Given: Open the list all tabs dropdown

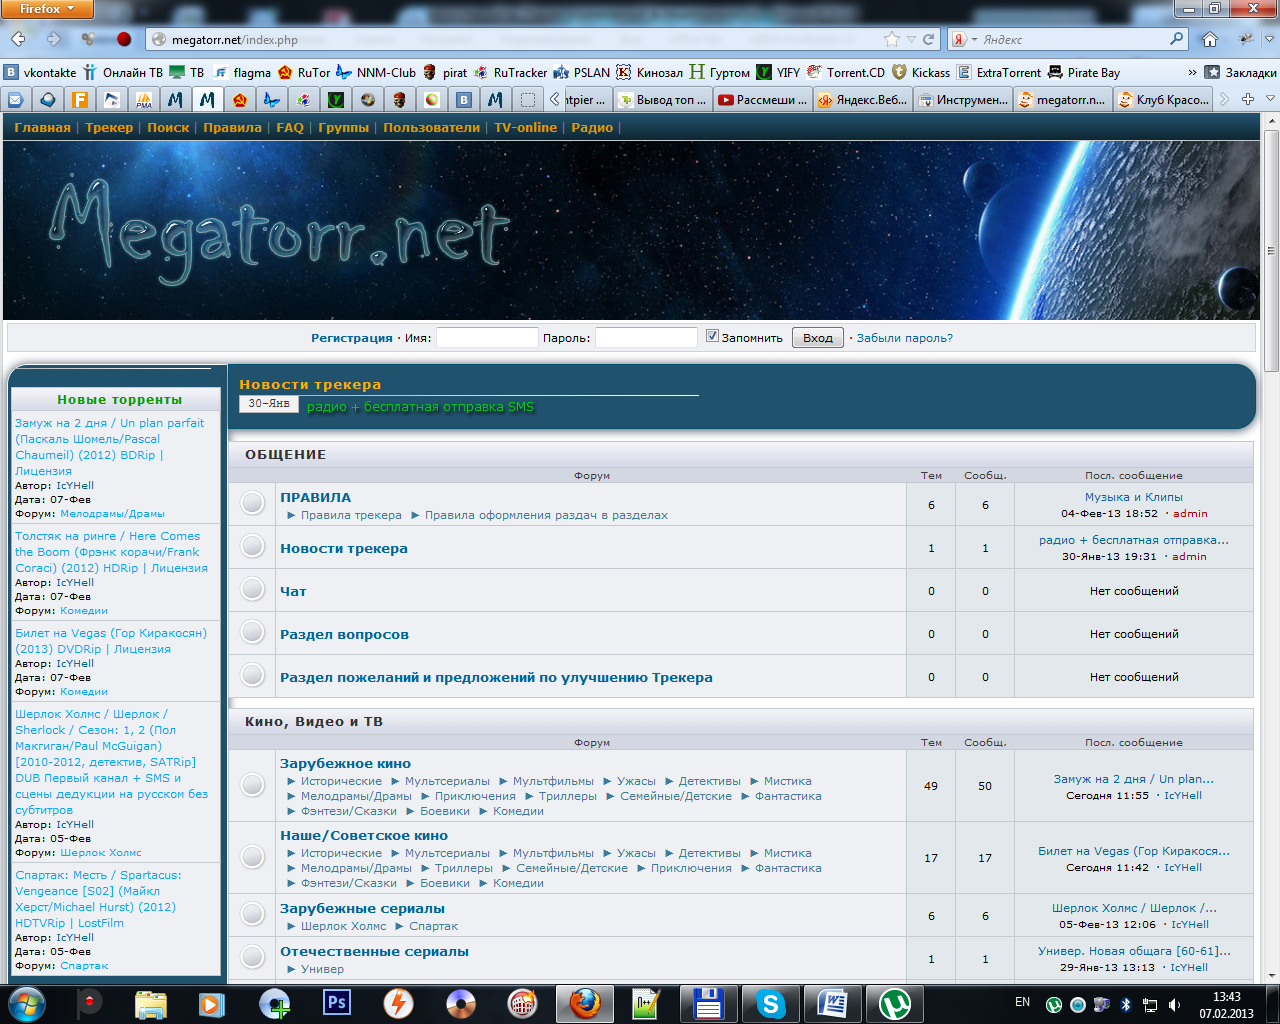Looking at the screenshot, I should coord(1270,99).
